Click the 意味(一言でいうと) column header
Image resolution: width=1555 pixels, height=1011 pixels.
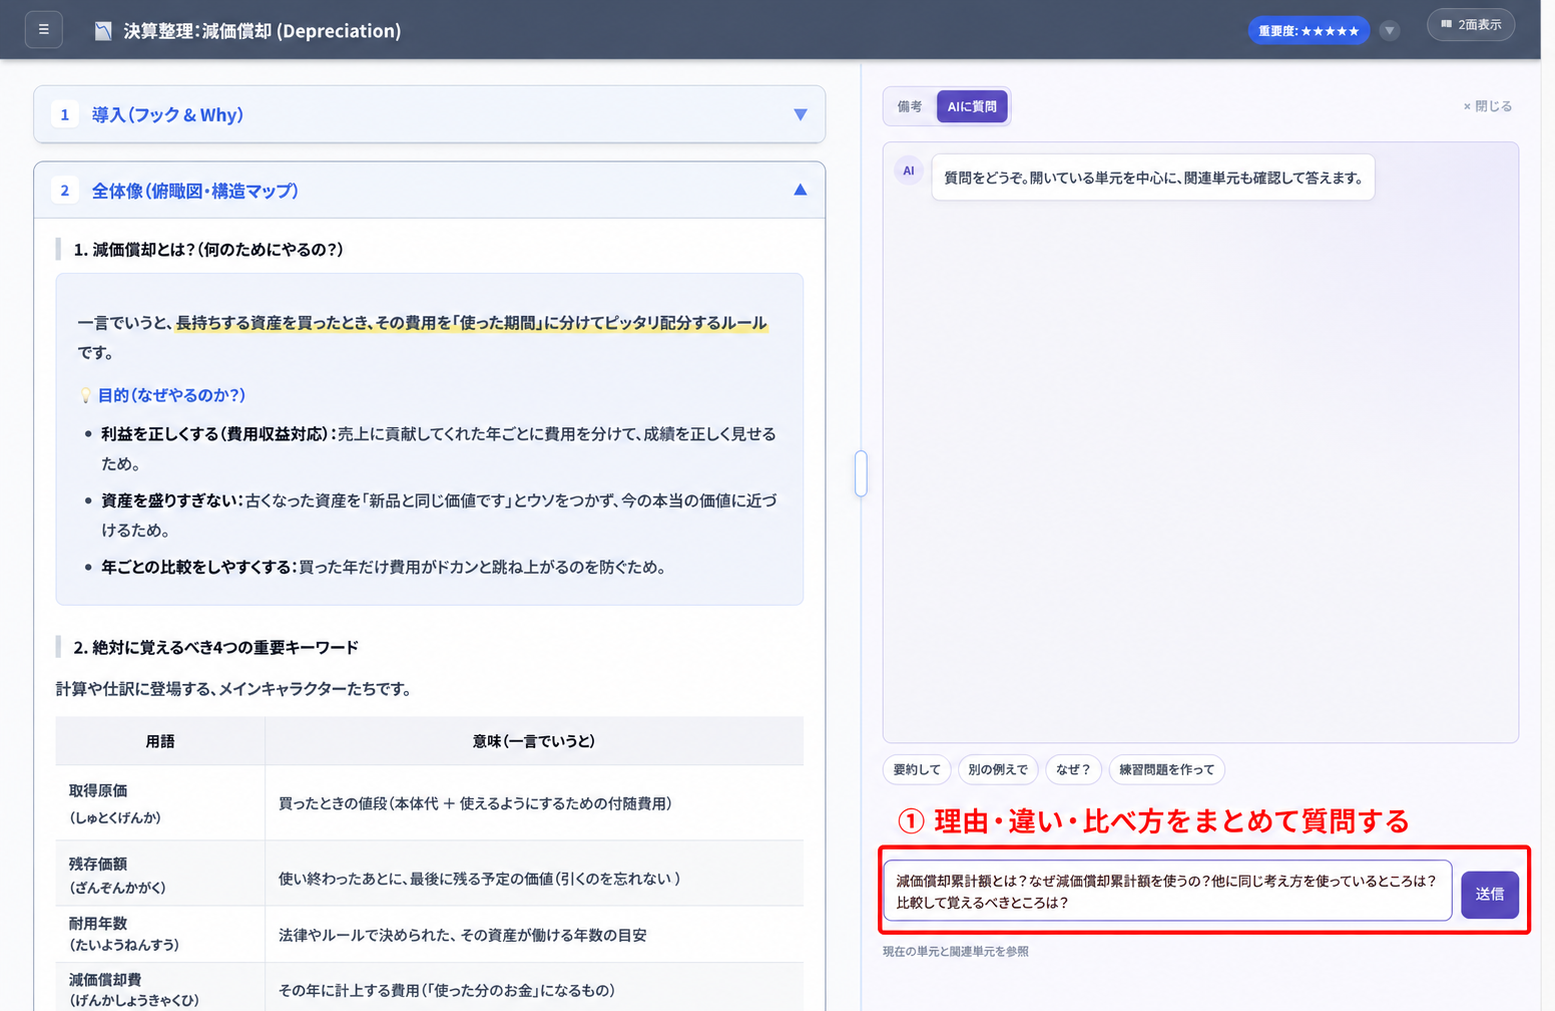click(534, 741)
